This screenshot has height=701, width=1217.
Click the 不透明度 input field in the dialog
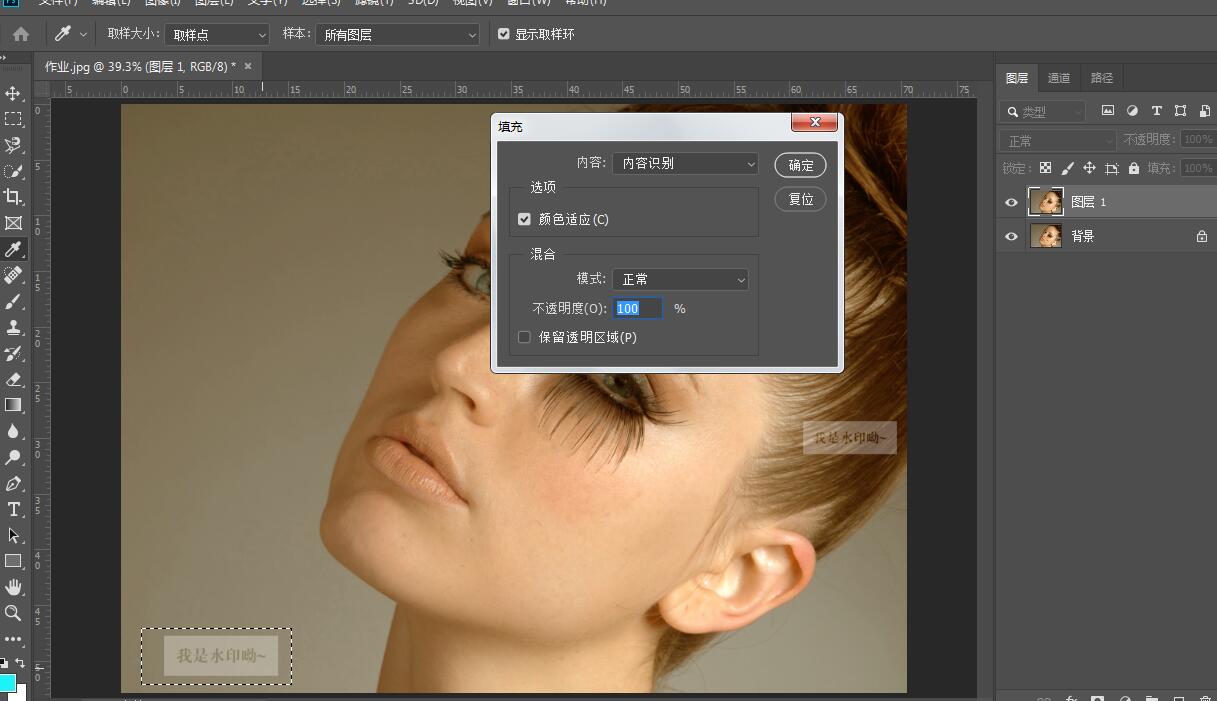coord(637,309)
